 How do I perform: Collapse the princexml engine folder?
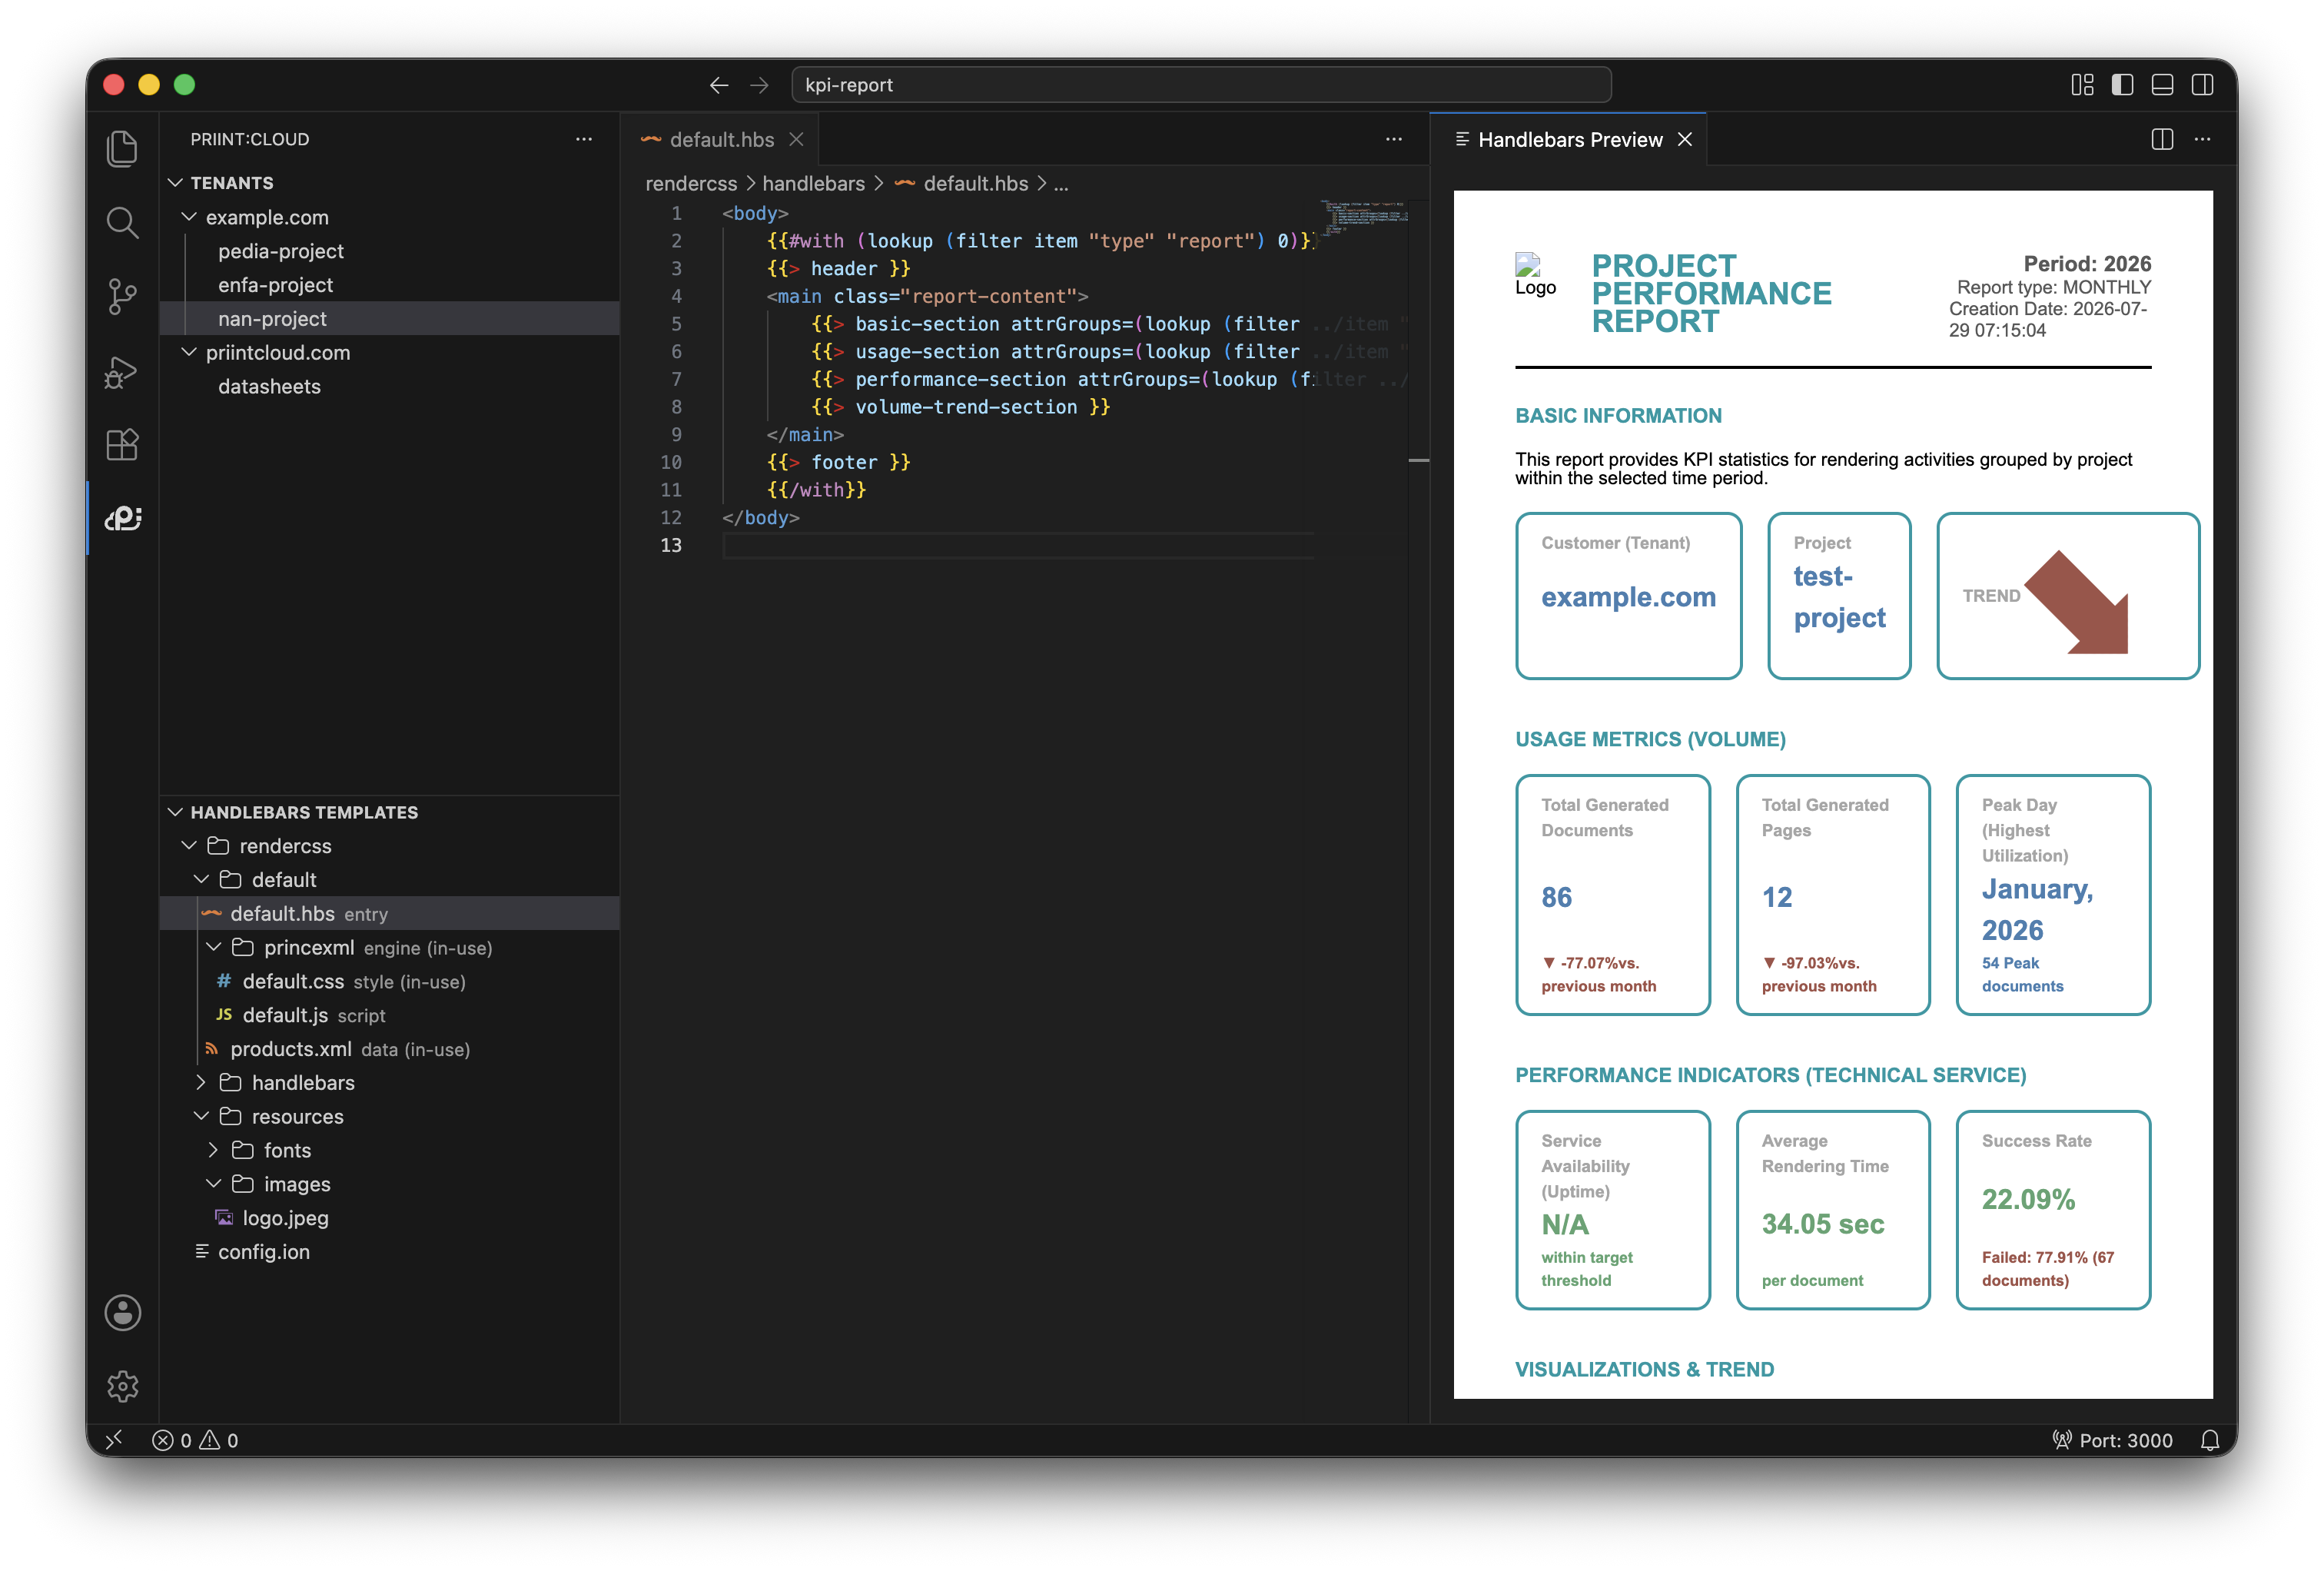tap(213, 947)
